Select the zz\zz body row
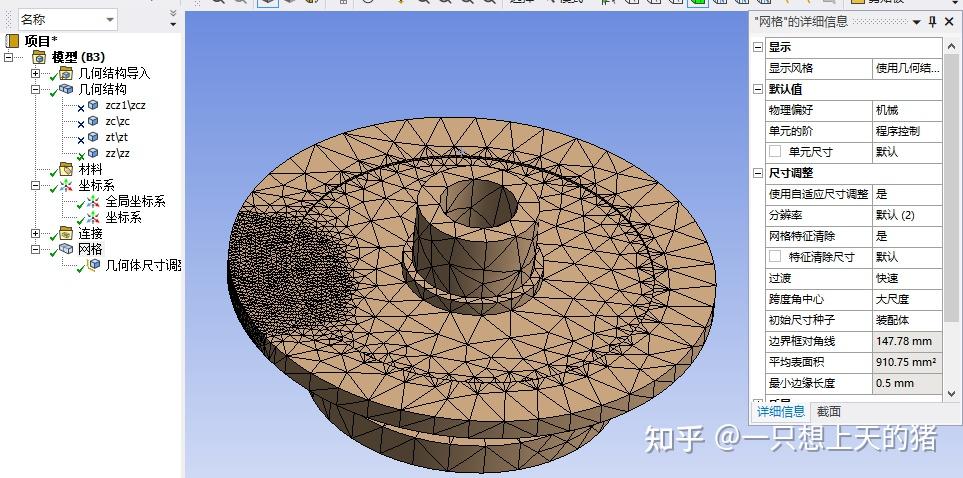 point(117,153)
